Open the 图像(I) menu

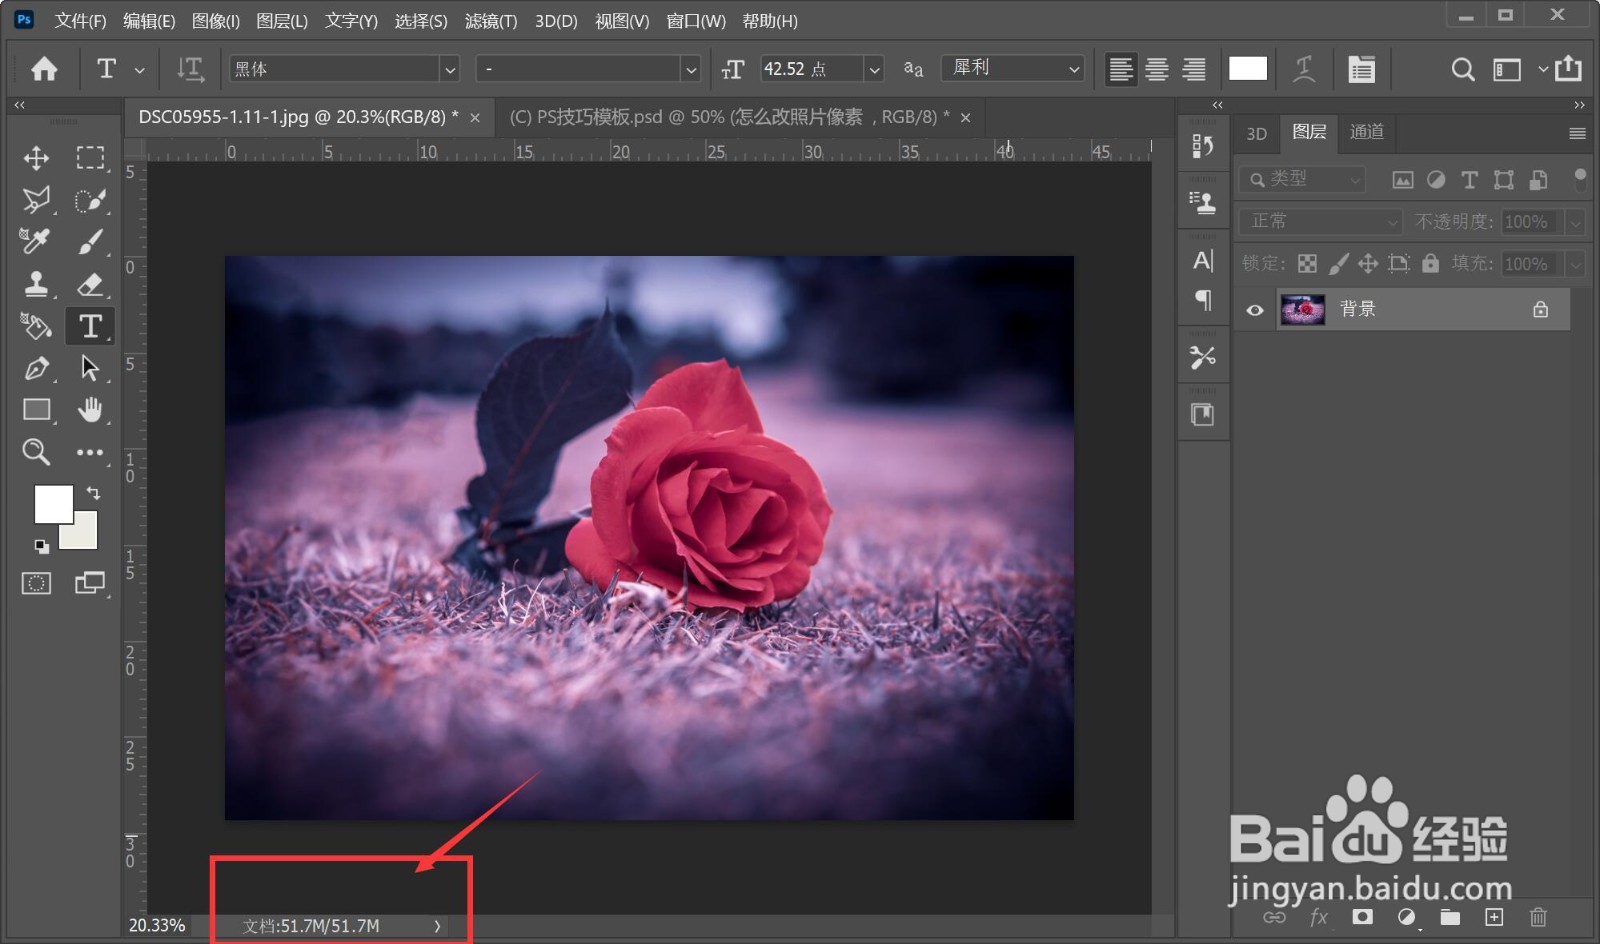(x=216, y=21)
